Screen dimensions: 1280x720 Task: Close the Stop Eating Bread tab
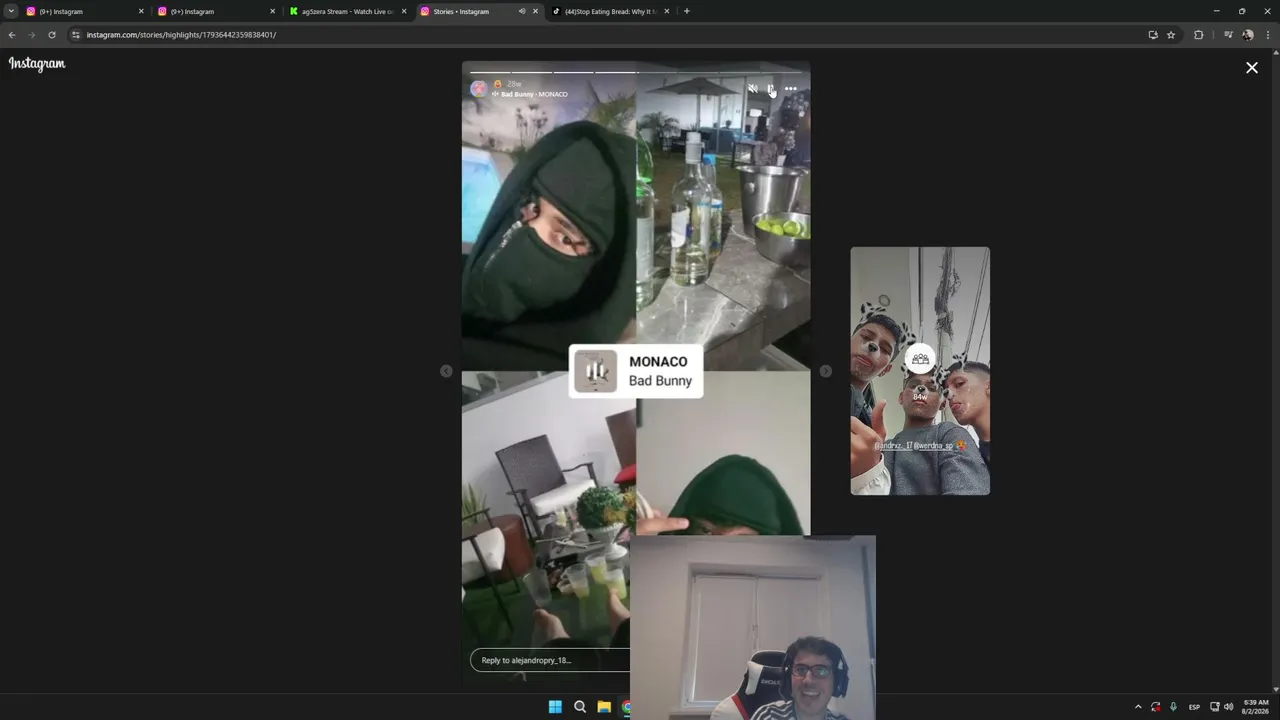pyautogui.click(x=667, y=11)
